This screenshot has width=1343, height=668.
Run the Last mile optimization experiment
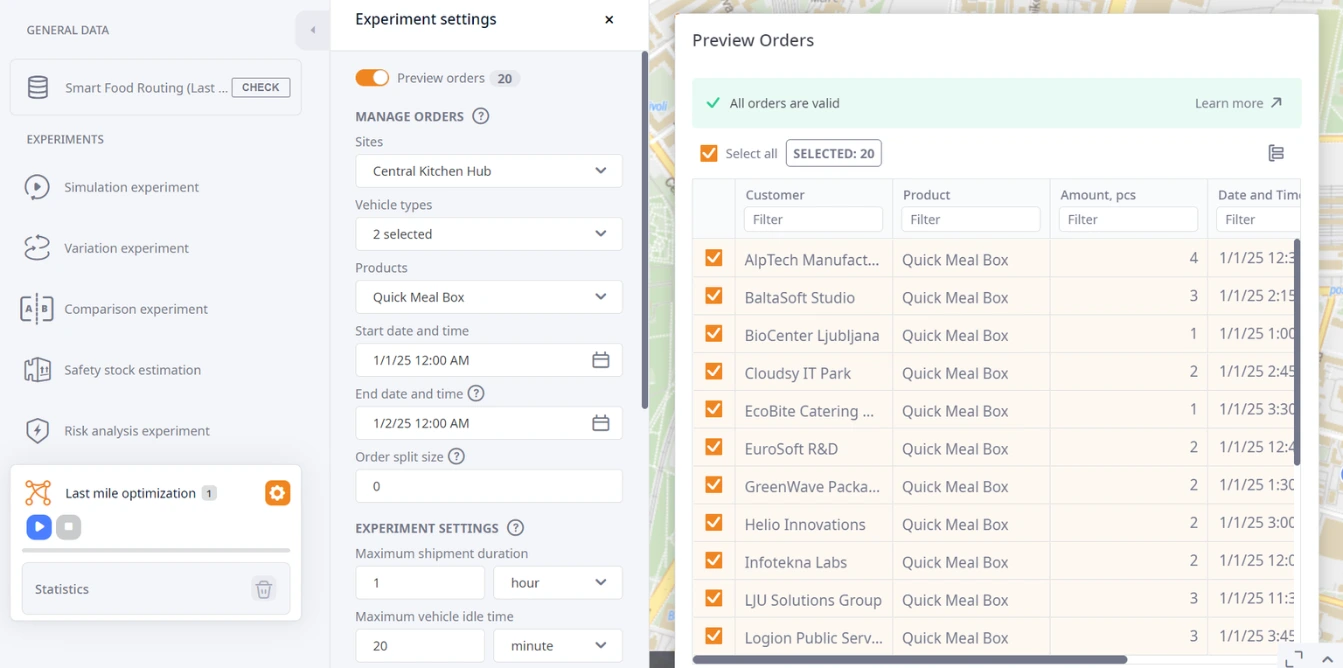pyautogui.click(x=39, y=527)
